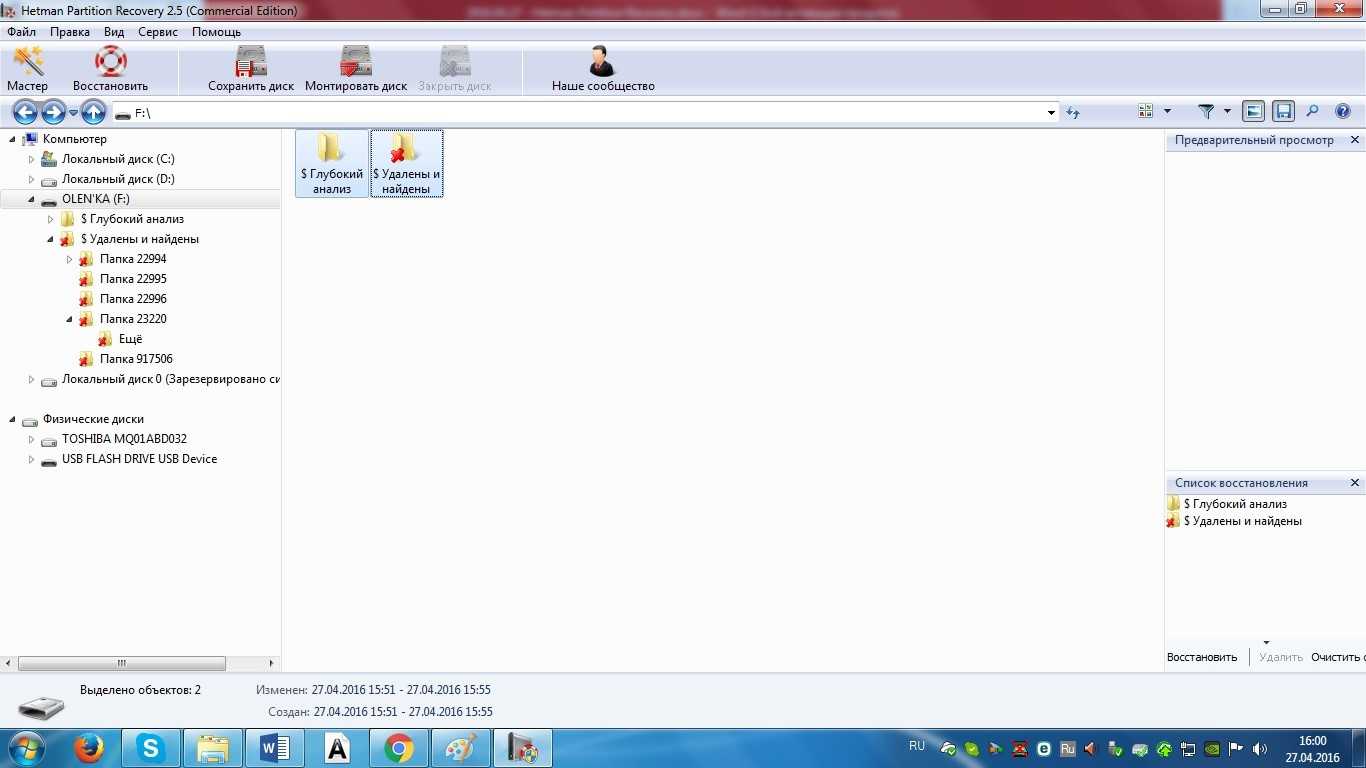Open the Сервис menu
Image resolution: width=1366 pixels, height=768 pixels.
(x=158, y=32)
